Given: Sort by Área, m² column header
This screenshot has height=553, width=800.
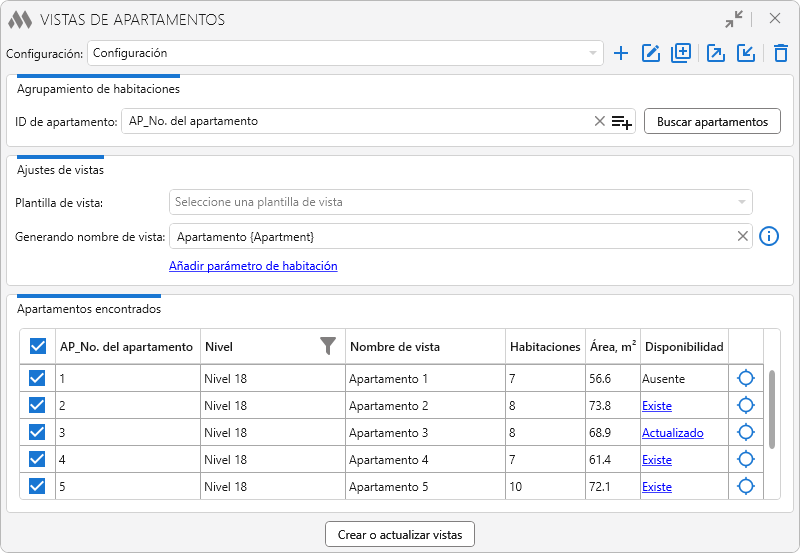Looking at the screenshot, I should tap(613, 347).
